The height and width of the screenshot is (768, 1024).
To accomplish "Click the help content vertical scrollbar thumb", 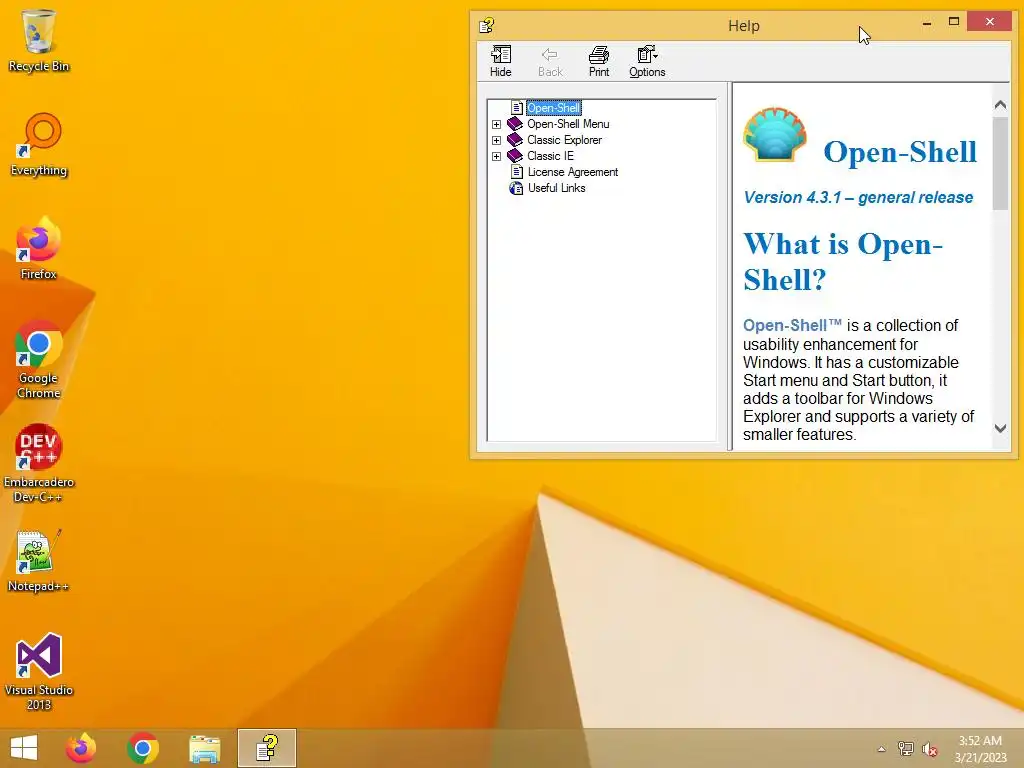I will [x=1000, y=163].
